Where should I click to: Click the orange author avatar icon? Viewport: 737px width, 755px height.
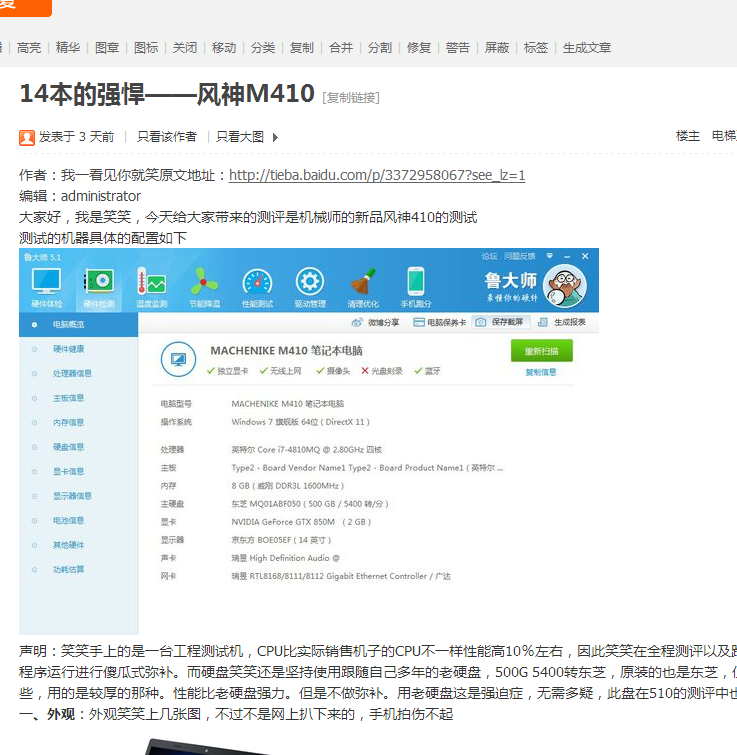coord(27,138)
